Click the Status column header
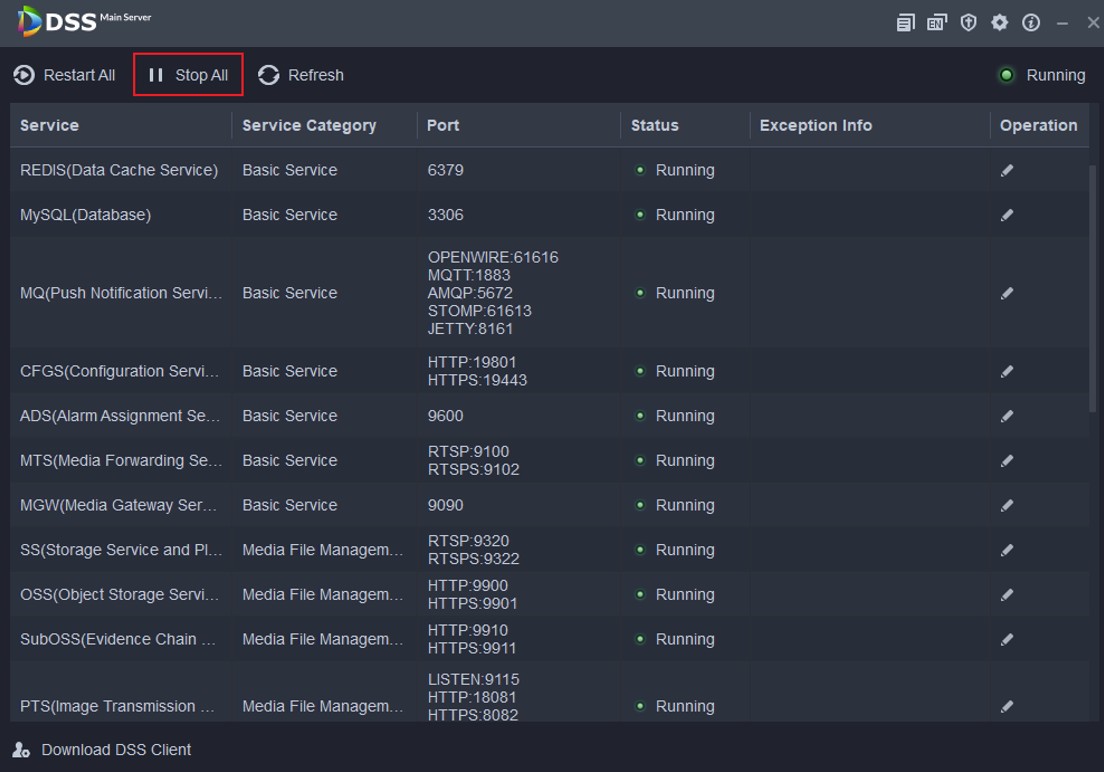Image resolution: width=1104 pixels, height=772 pixels. [x=655, y=126]
